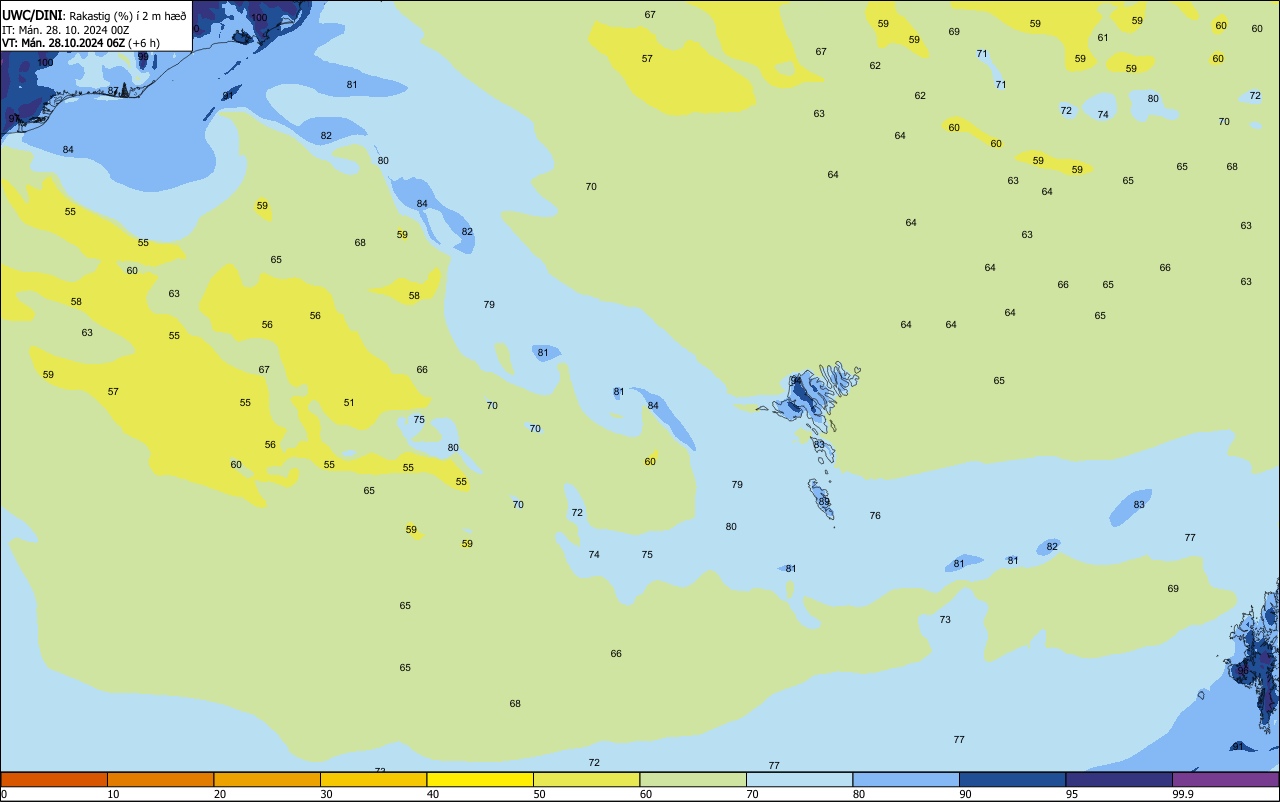Click the '(+6 h)' forecast offset text
The image size is (1280, 802).
click(144, 43)
